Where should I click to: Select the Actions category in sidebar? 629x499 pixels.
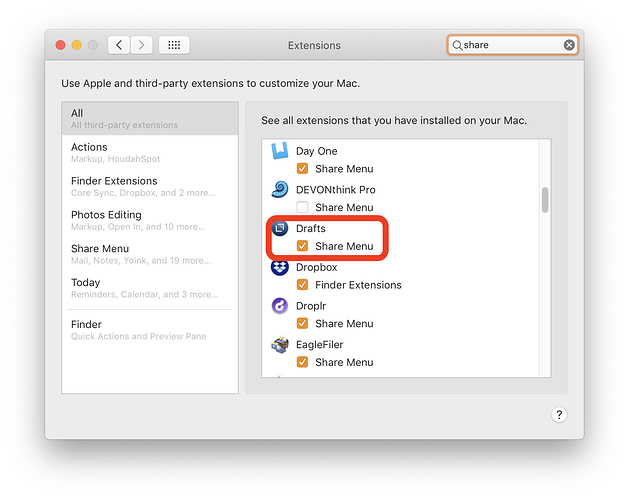tap(150, 152)
